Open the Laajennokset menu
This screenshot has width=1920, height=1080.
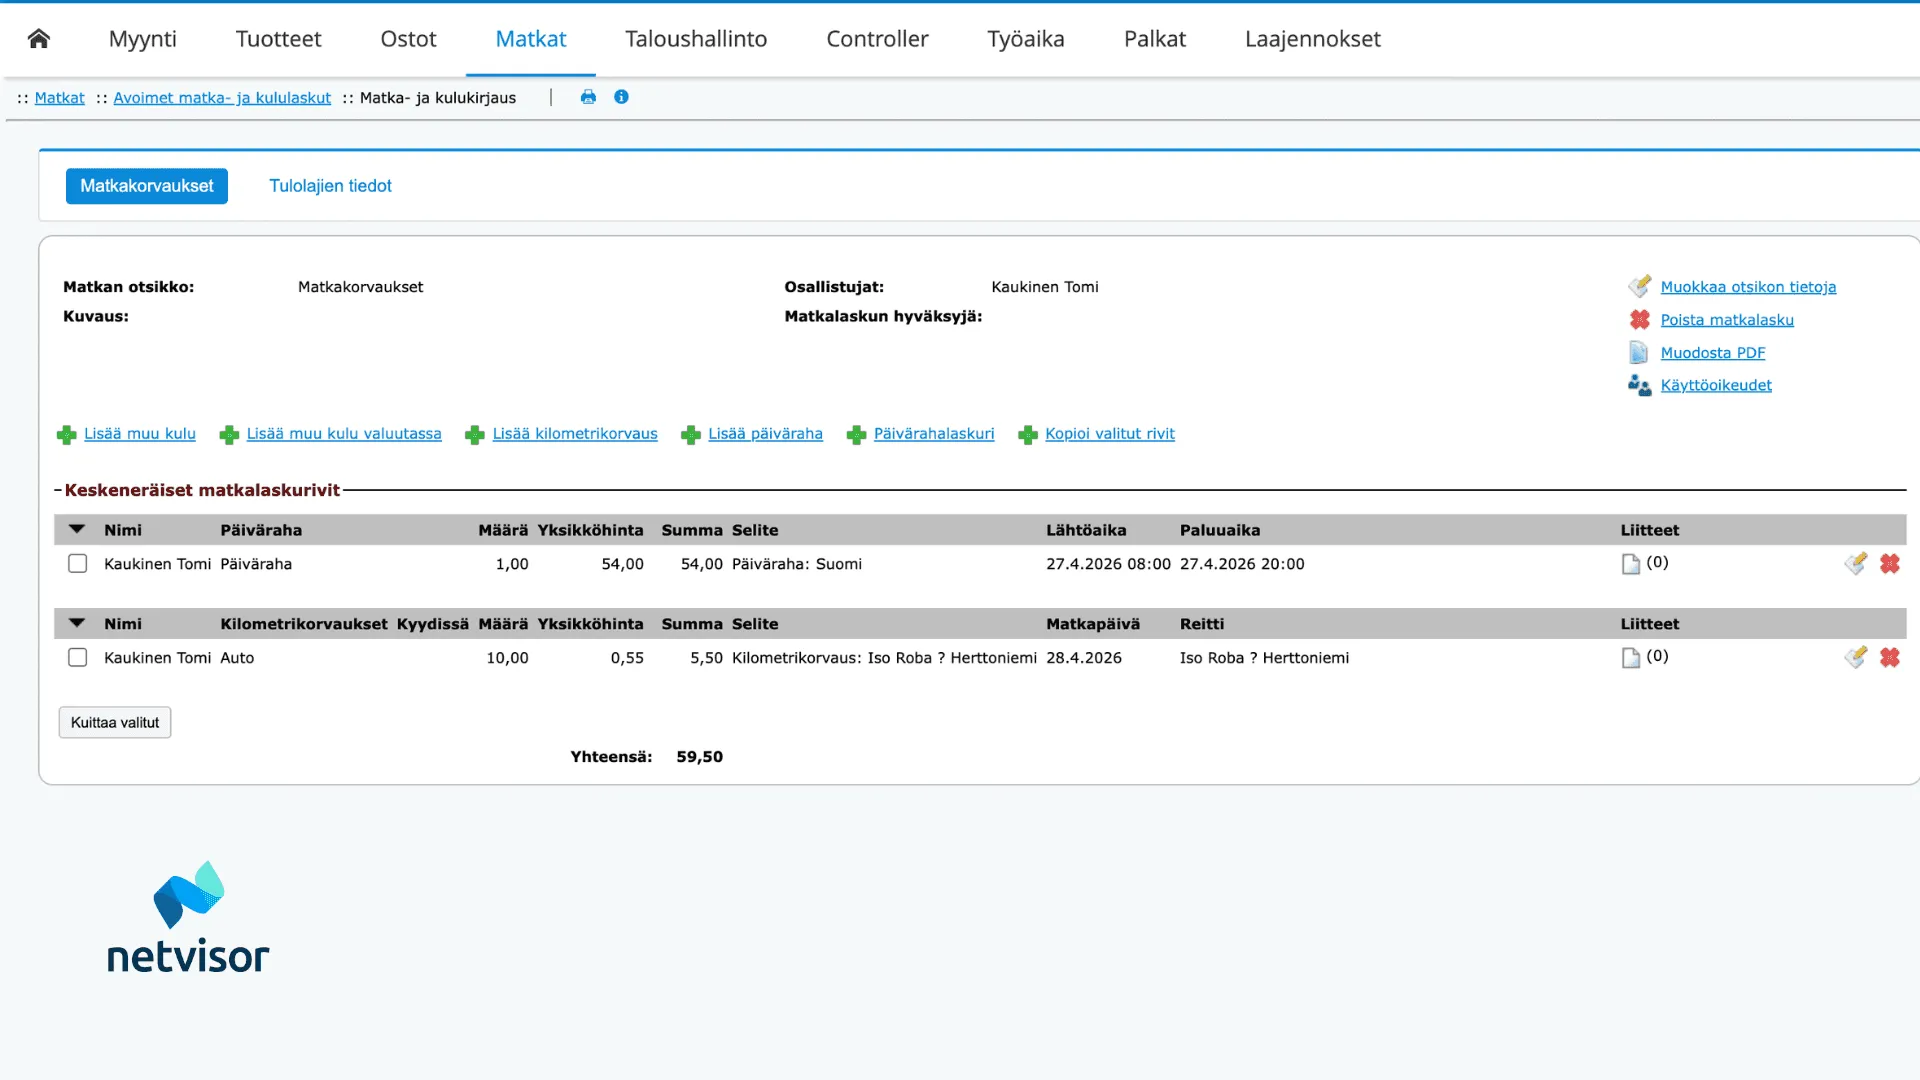pos(1313,39)
